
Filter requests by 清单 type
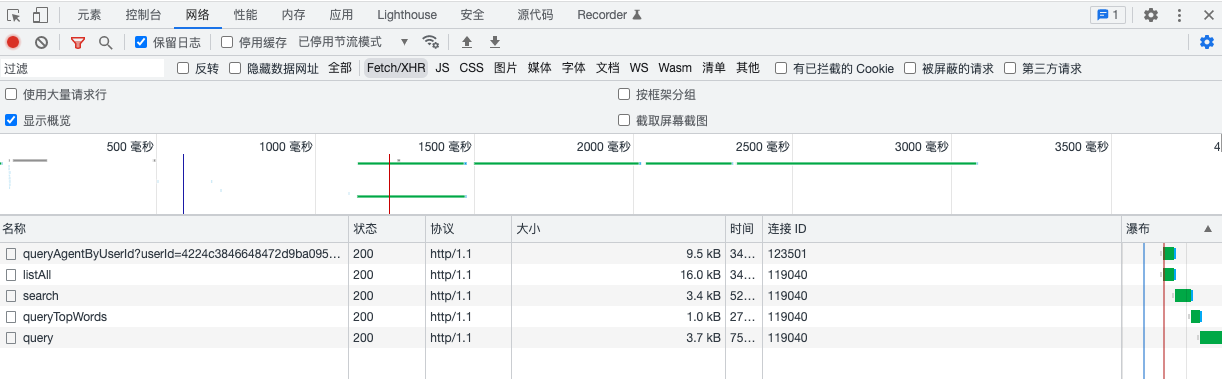[713, 68]
